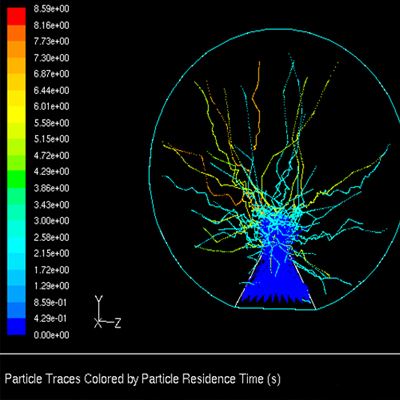Click the orange band near the legend top
Screen dimensions: 400x400
tap(16, 33)
